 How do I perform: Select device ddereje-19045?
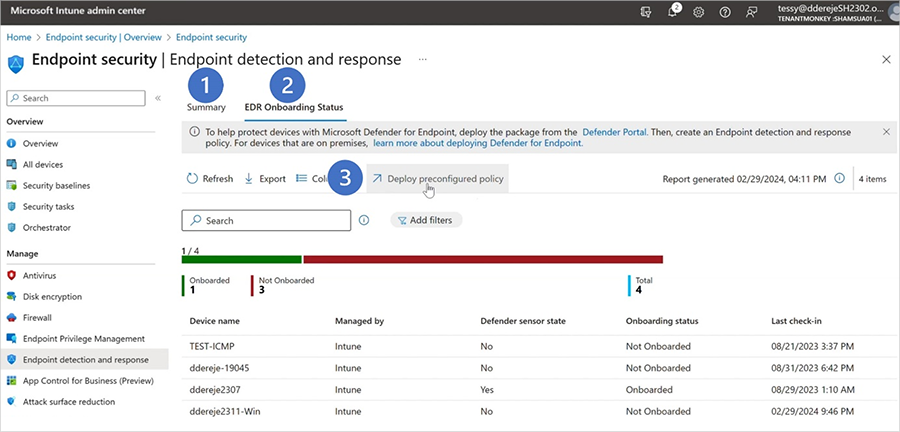pos(219,368)
